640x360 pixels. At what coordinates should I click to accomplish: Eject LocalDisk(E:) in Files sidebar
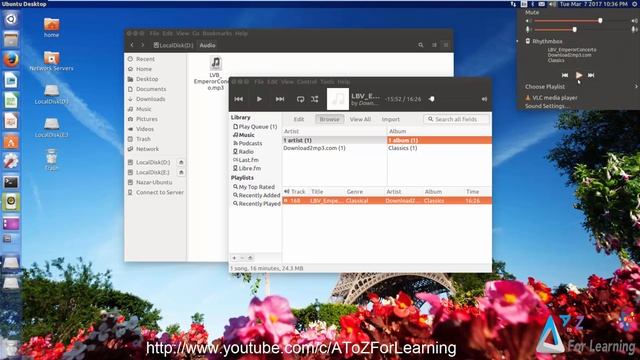point(181,172)
